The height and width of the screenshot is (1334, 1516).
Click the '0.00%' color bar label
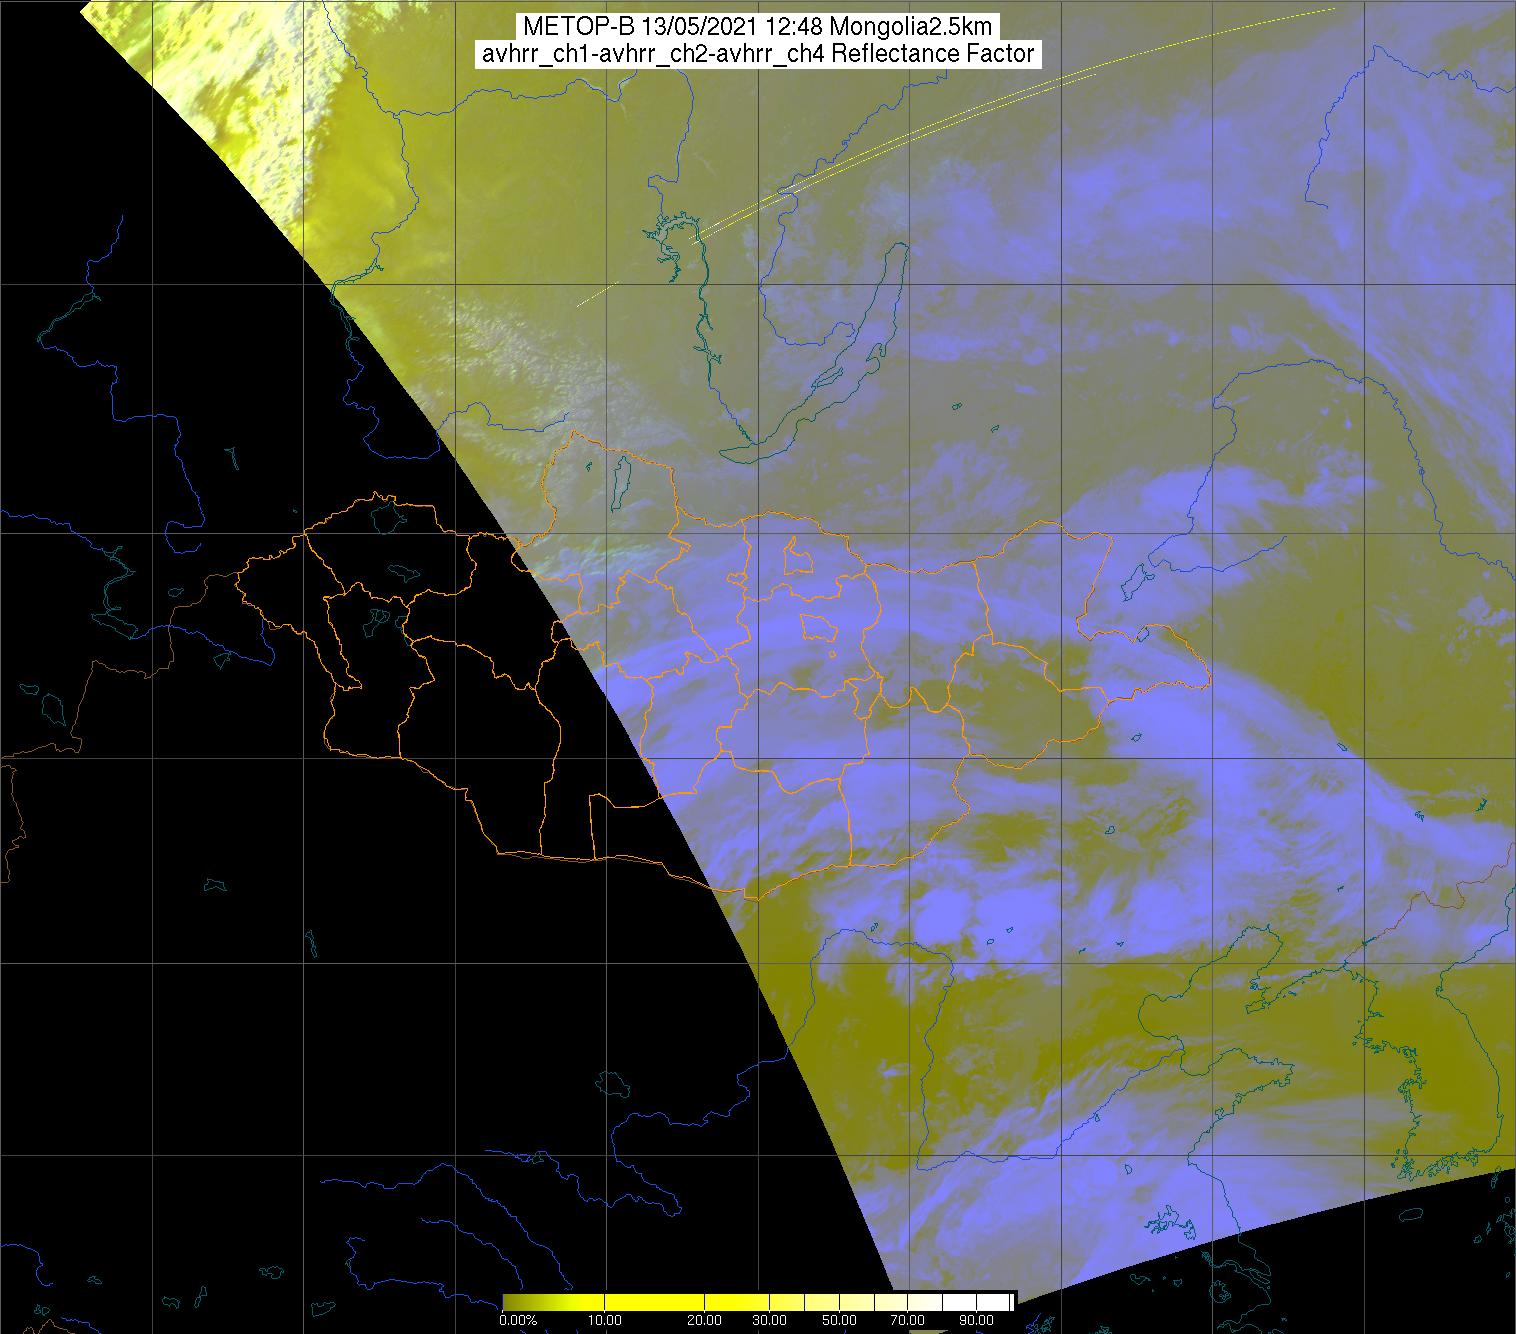pos(518,1320)
